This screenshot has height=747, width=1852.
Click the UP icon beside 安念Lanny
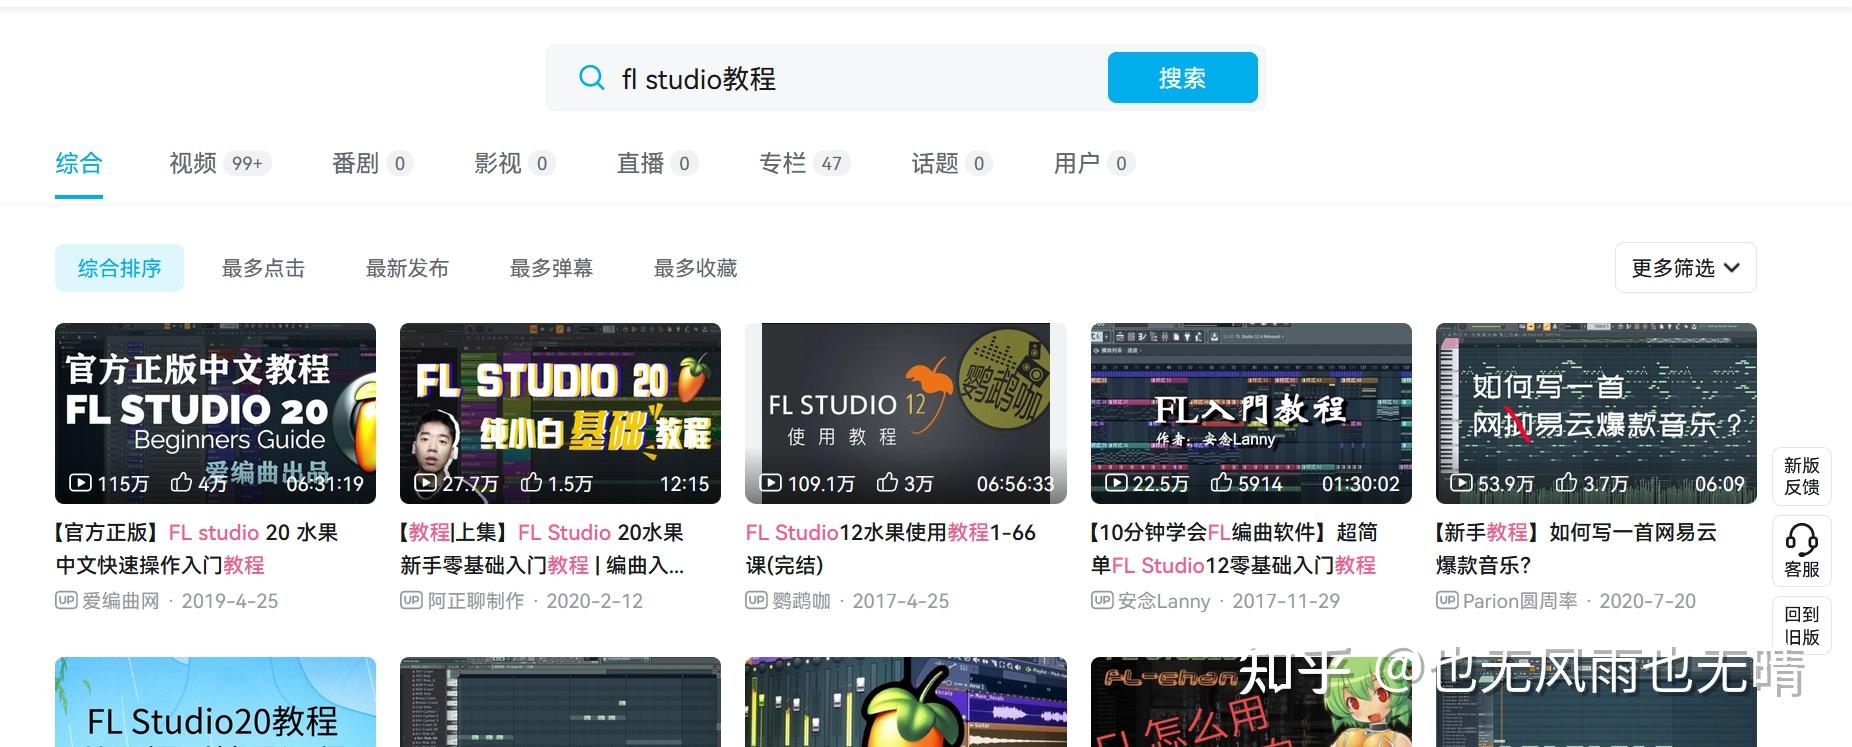(x=1102, y=600)
